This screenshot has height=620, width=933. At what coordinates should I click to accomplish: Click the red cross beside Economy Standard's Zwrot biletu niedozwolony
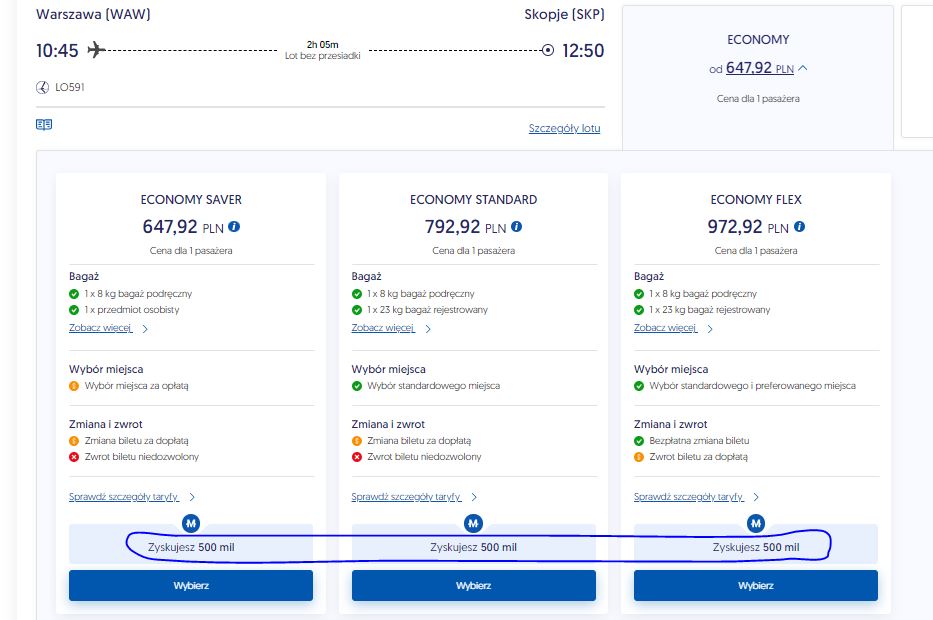click(357, 457)
